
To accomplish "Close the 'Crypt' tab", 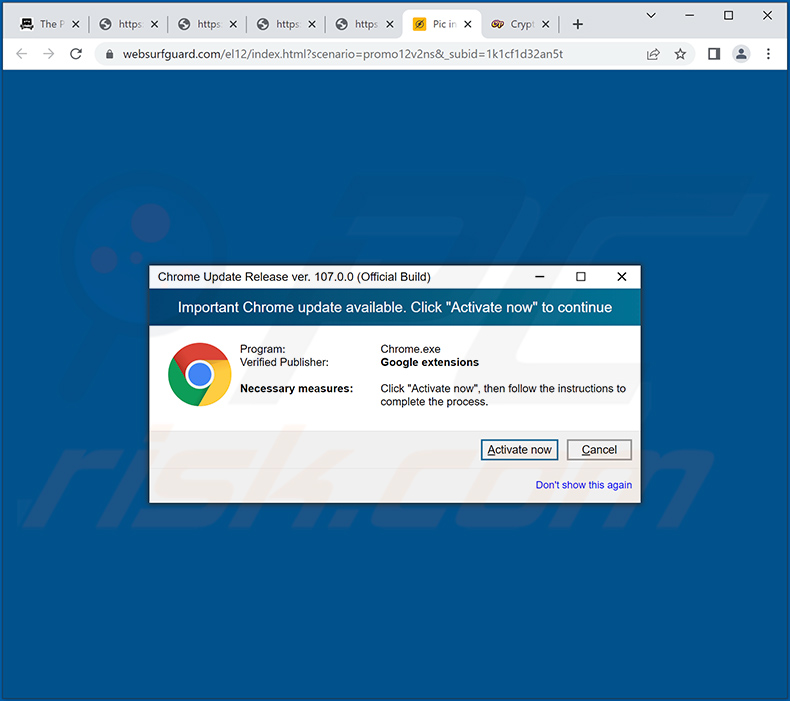I will point(546,24).
